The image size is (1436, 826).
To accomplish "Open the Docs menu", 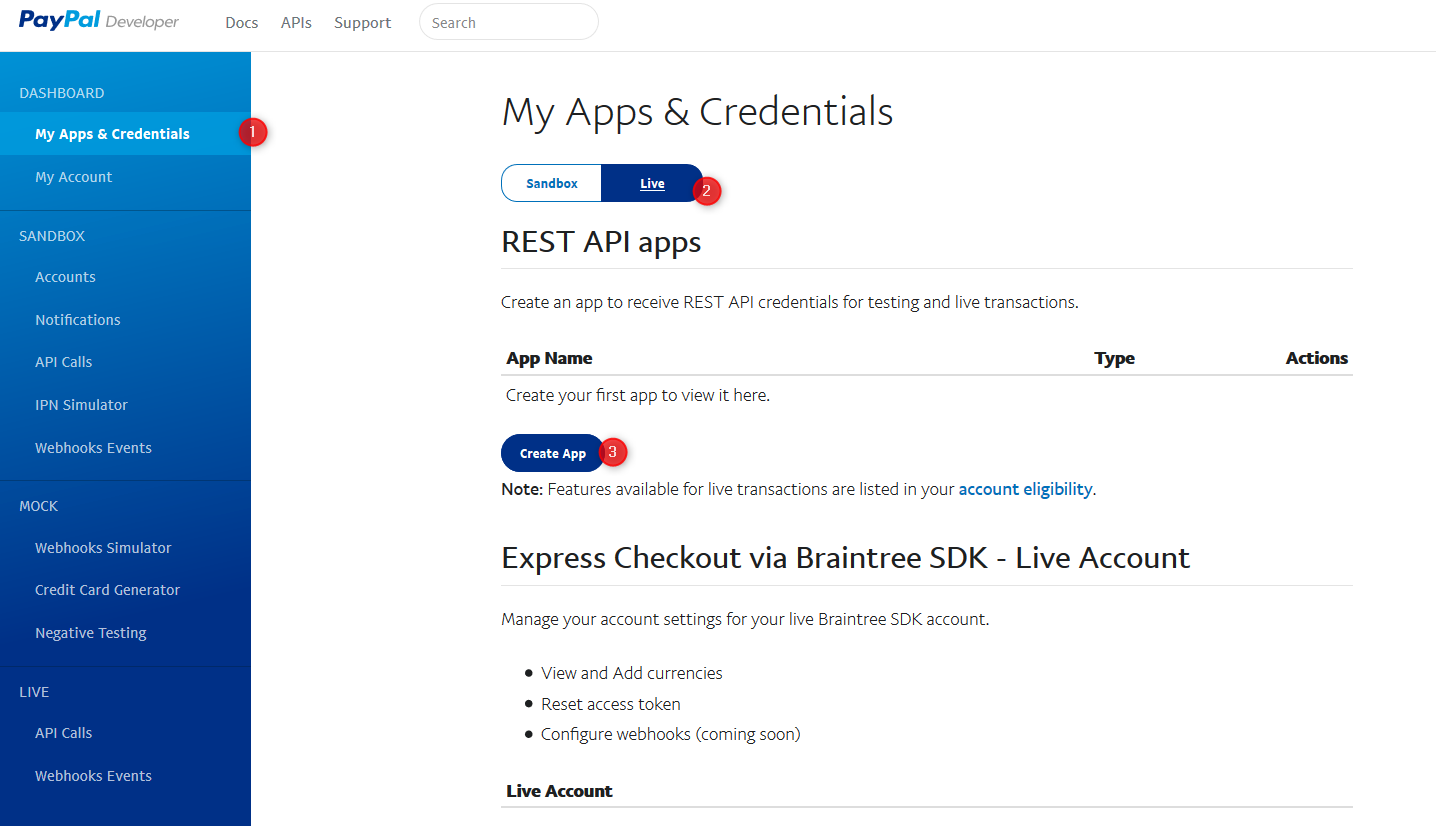I will click(242, 22).
